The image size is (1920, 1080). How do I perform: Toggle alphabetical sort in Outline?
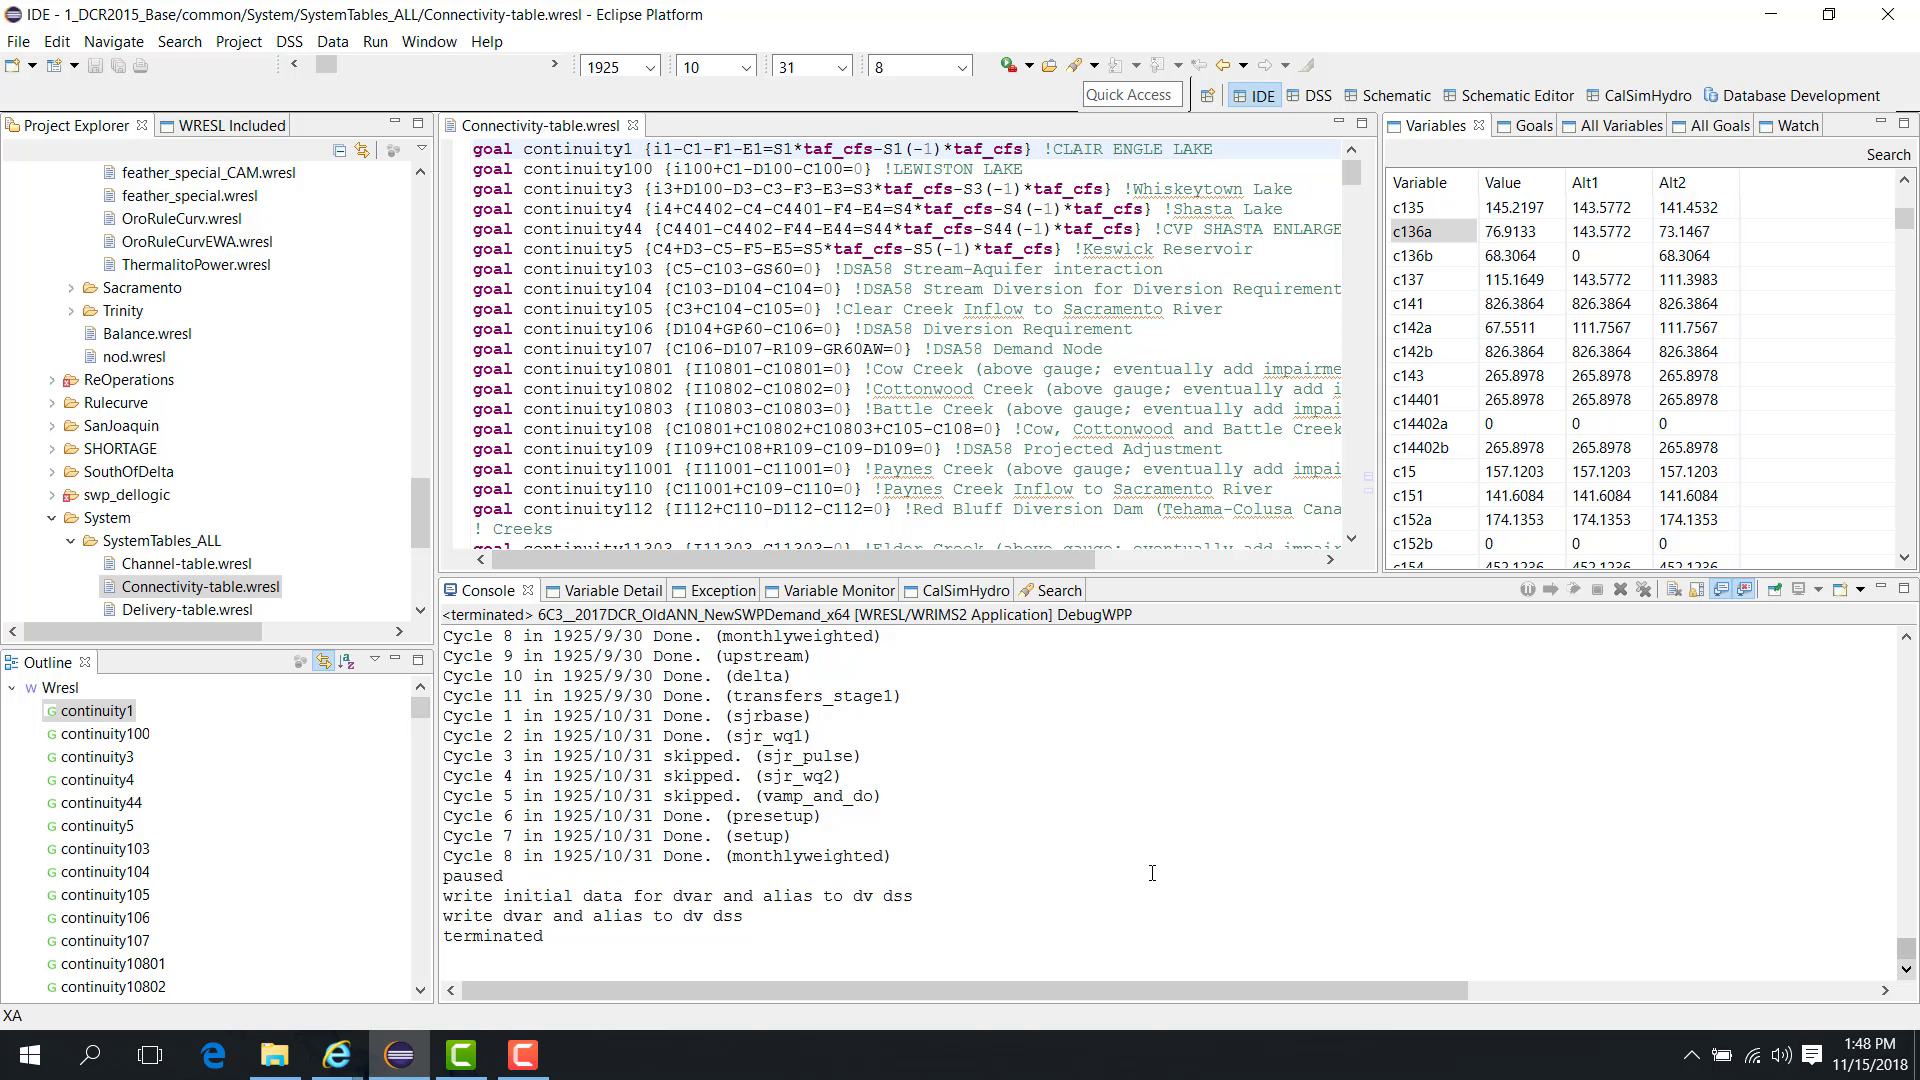346,662
